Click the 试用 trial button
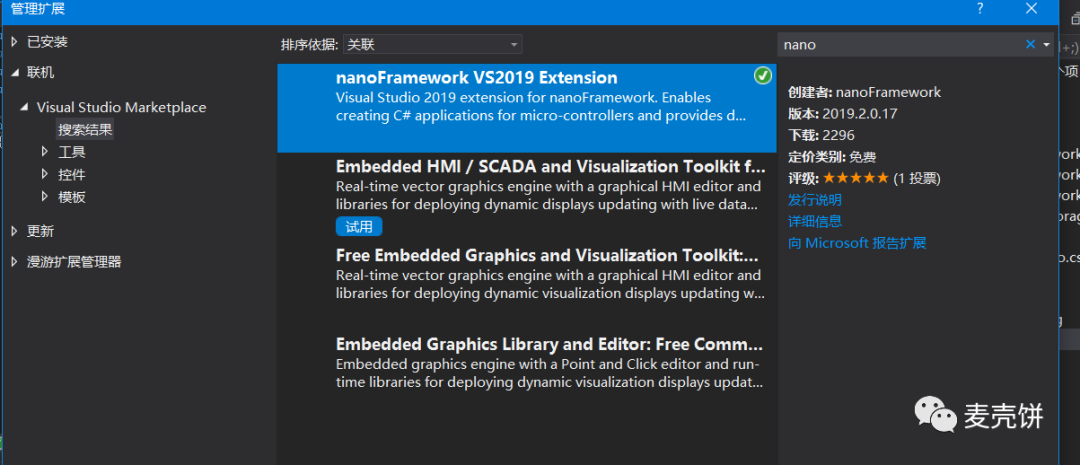This screenshot has height=465, width=1080. pyautogui.click(x=359, y=226)
